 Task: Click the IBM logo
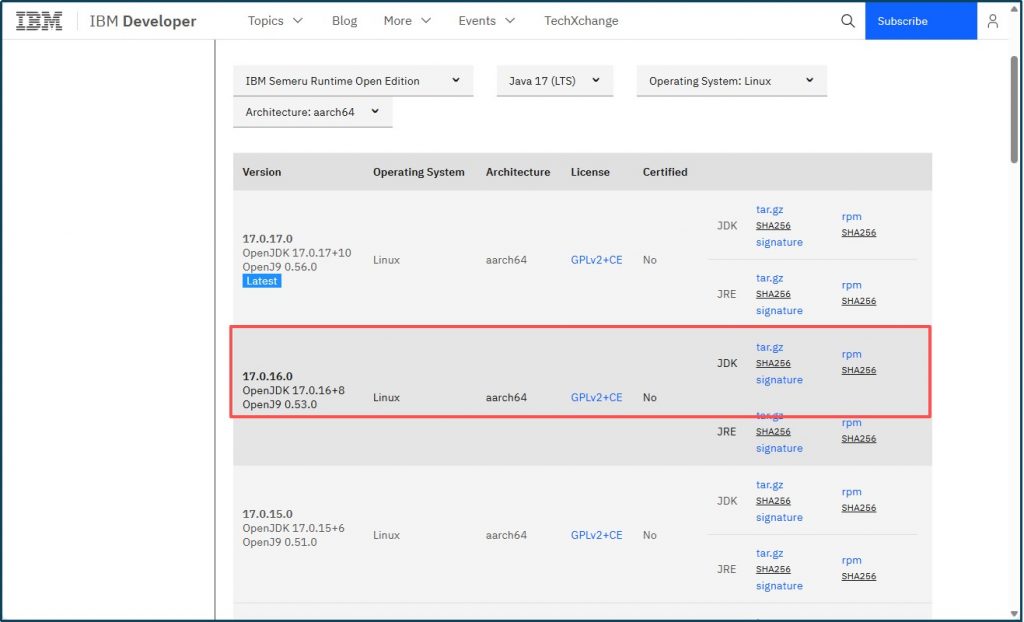click(39, 21)
